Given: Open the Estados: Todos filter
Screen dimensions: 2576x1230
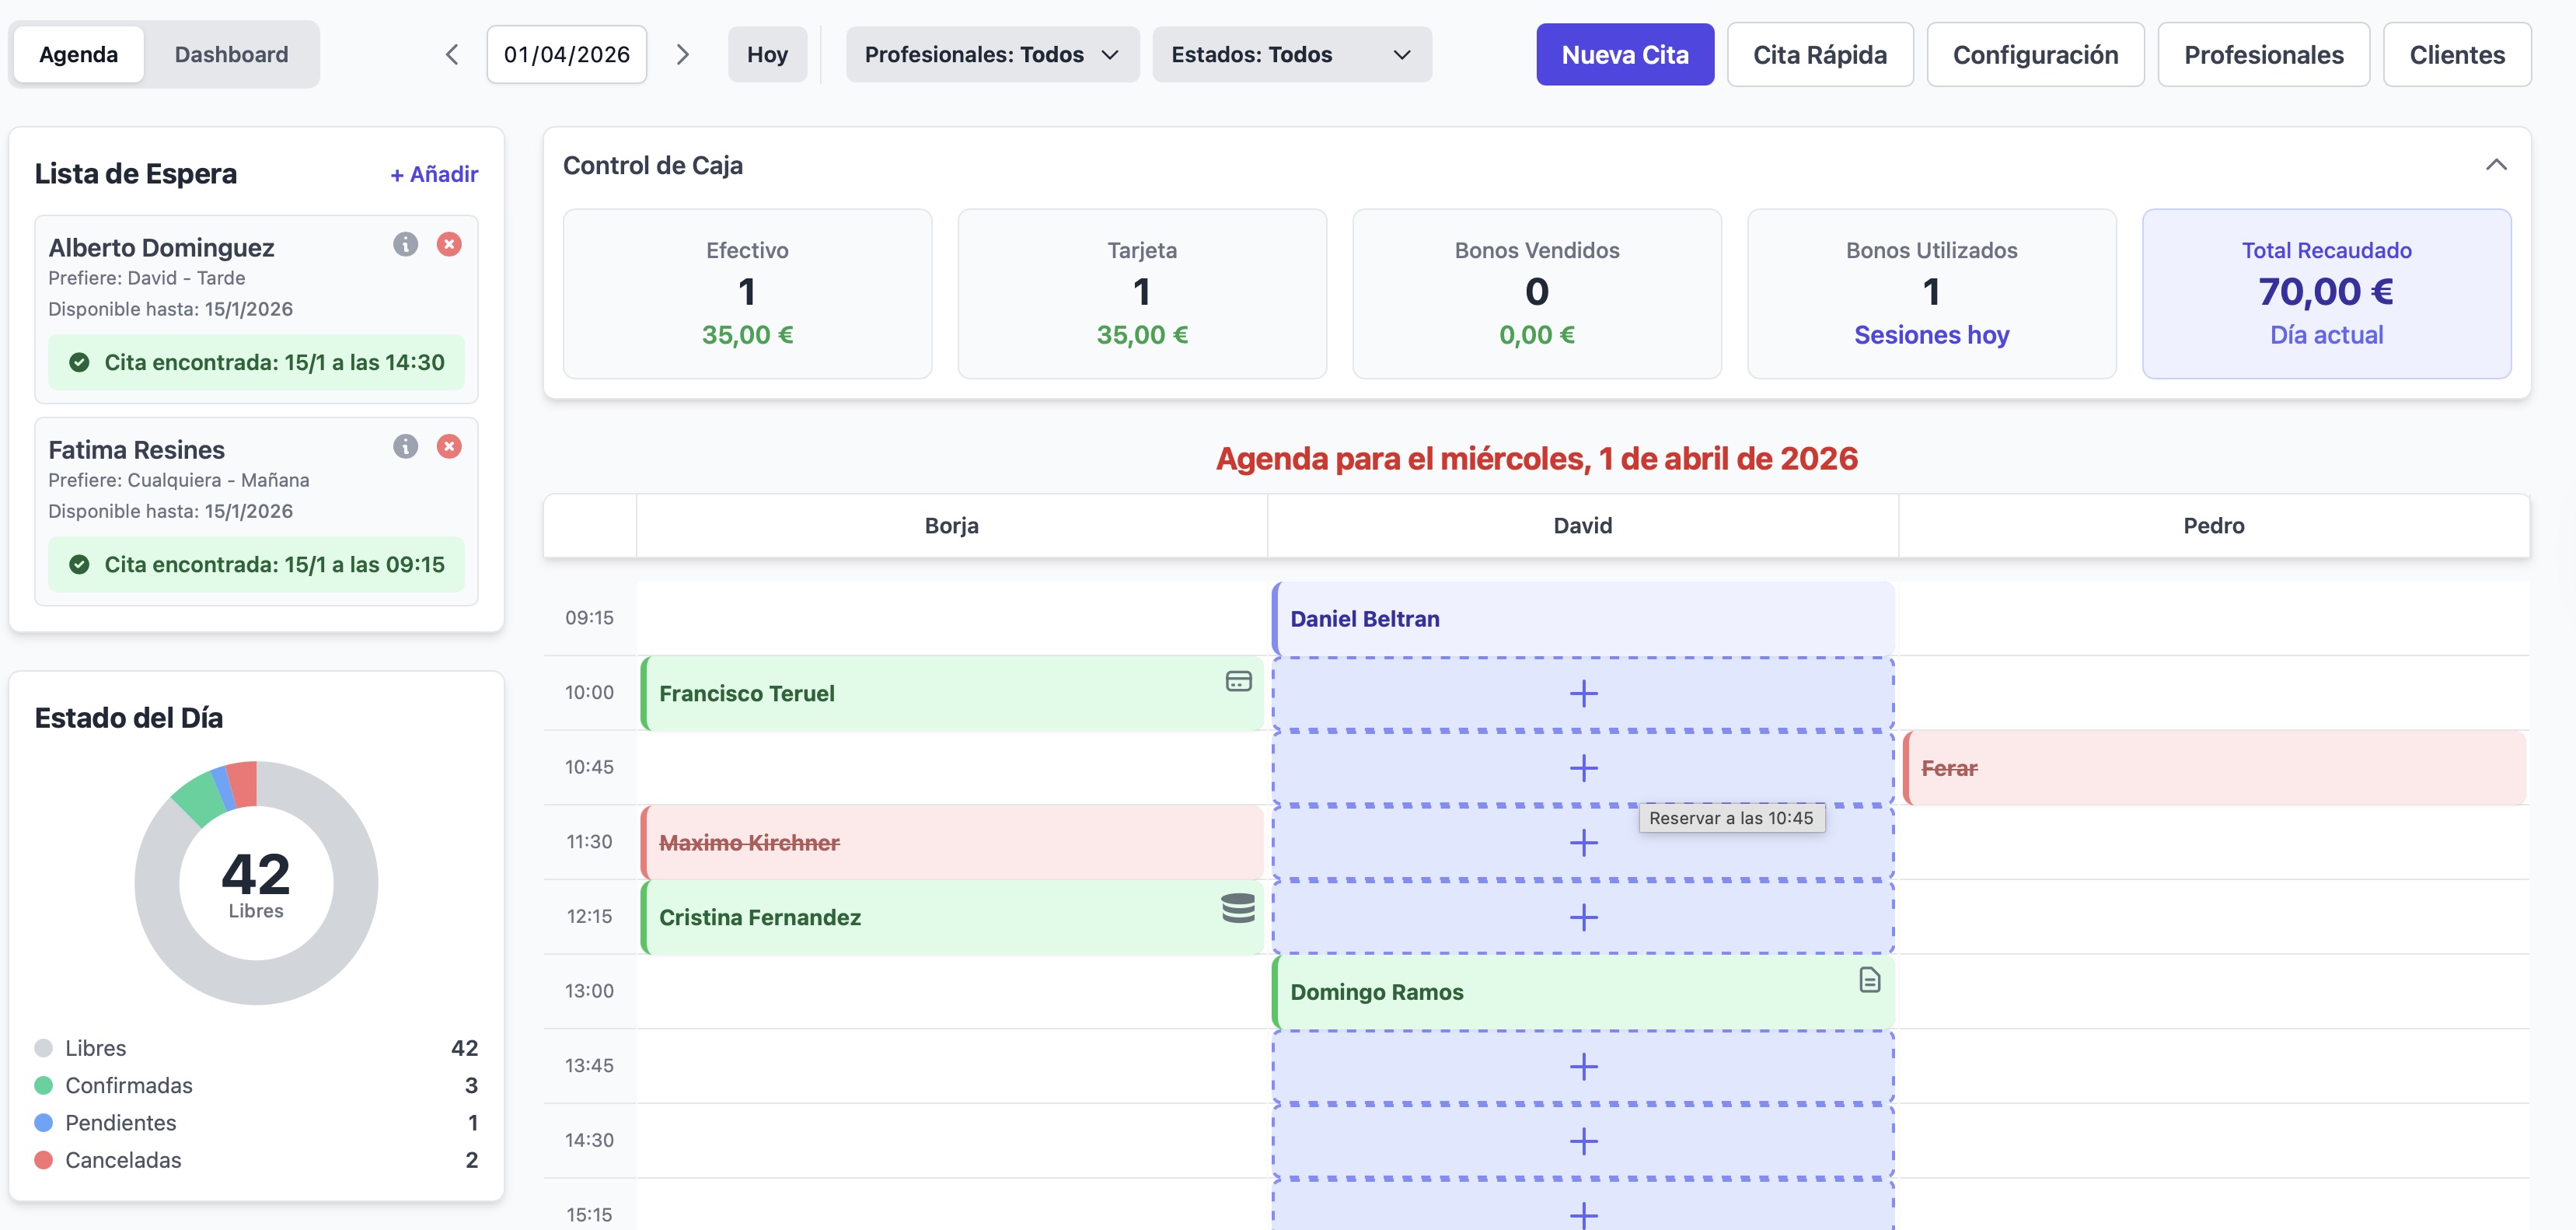Looking at the screenshot, I should [x=1291, y=54].
